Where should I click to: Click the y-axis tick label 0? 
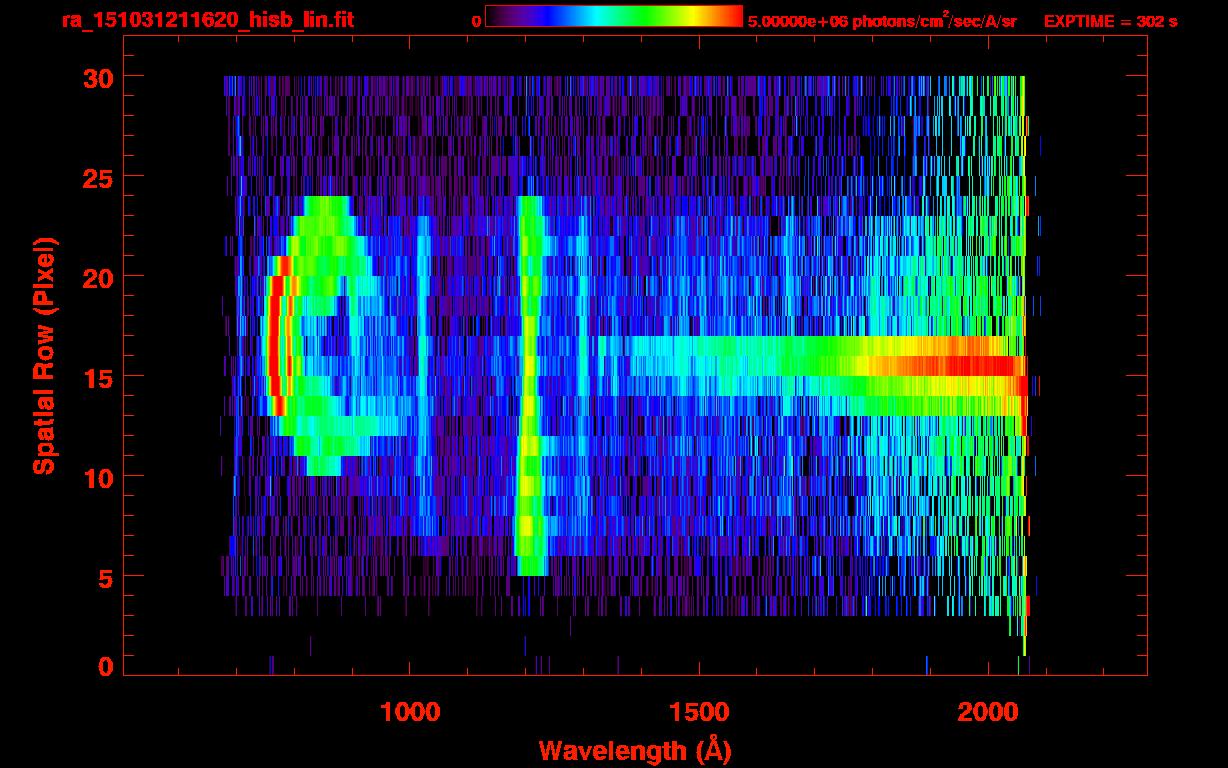(x=106, y=666)
